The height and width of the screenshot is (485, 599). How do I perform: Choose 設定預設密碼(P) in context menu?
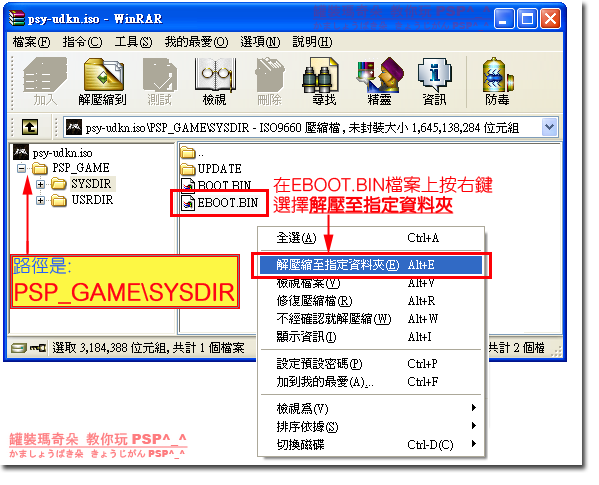pos(371,364)
